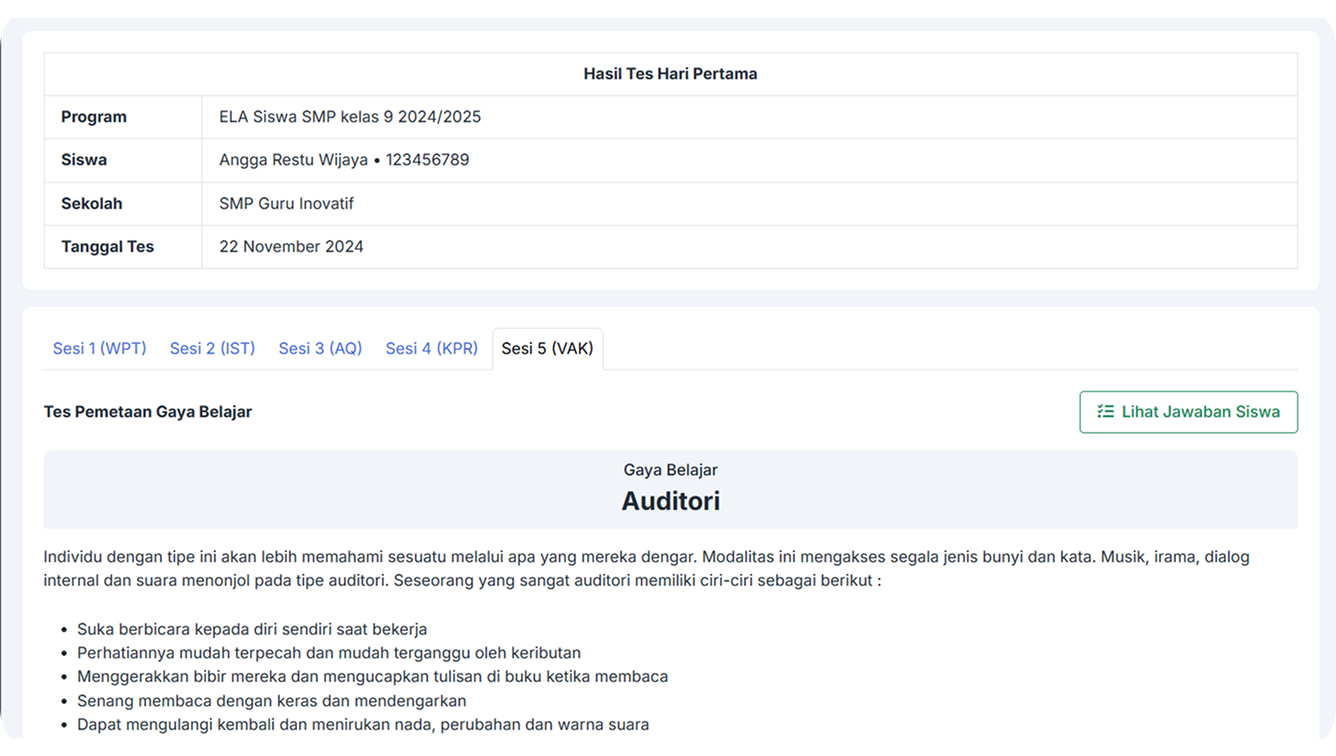Click the bullet 'Perhatiannya mudah terpecah'
Screen dimensions: 1336x756
(328, 653)
